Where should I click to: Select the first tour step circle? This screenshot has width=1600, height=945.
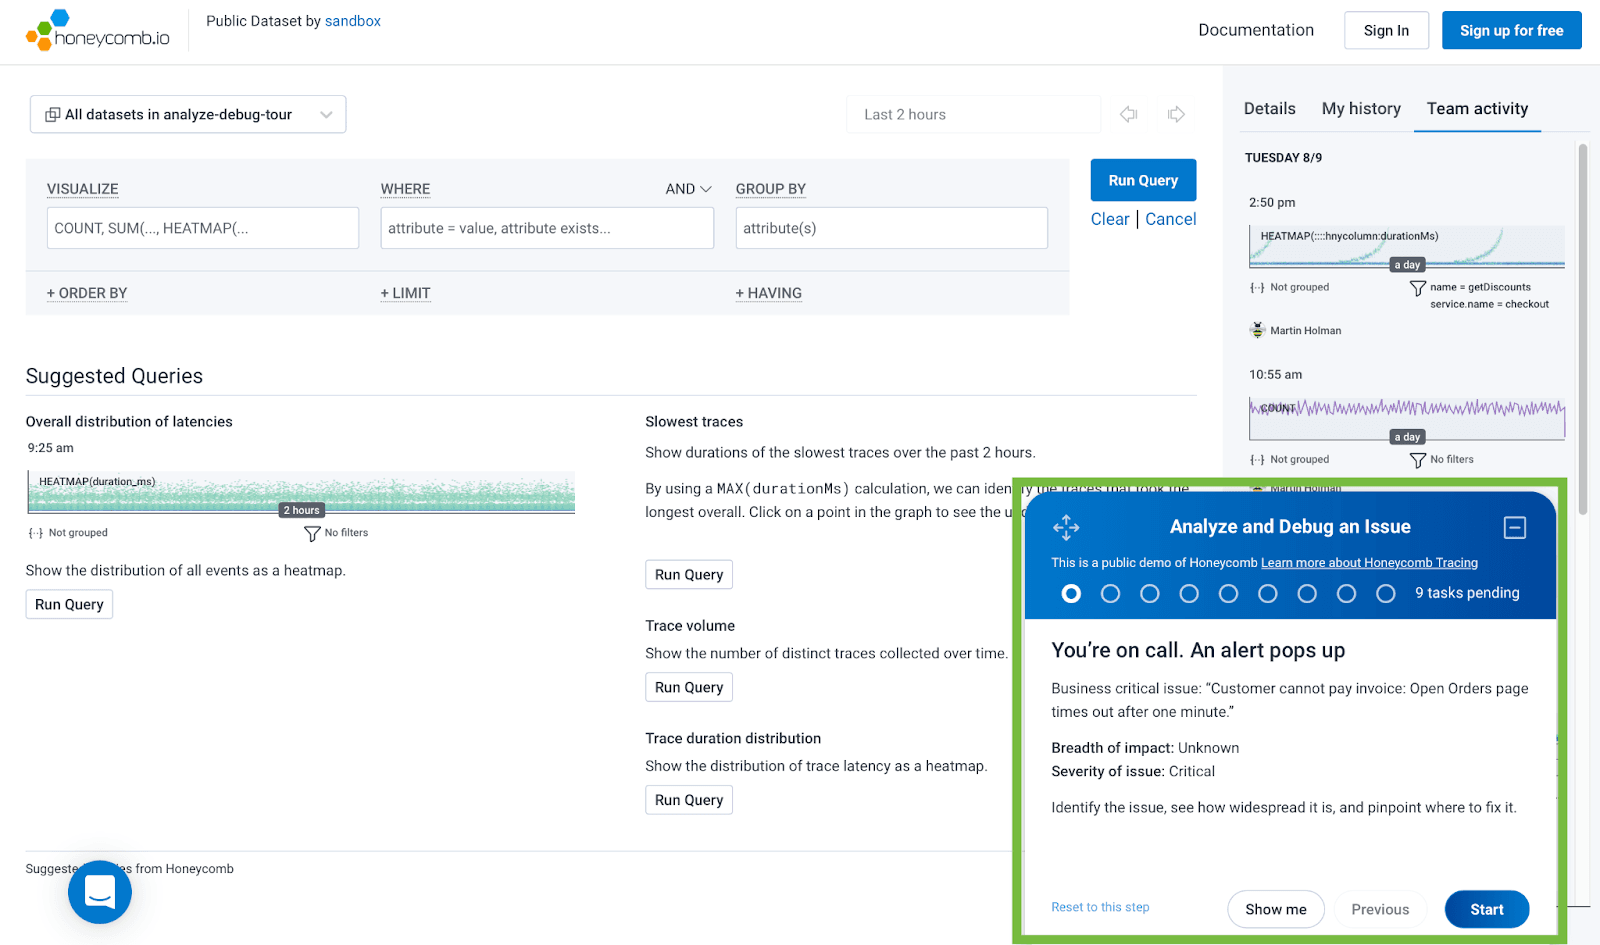[1071, 594]
